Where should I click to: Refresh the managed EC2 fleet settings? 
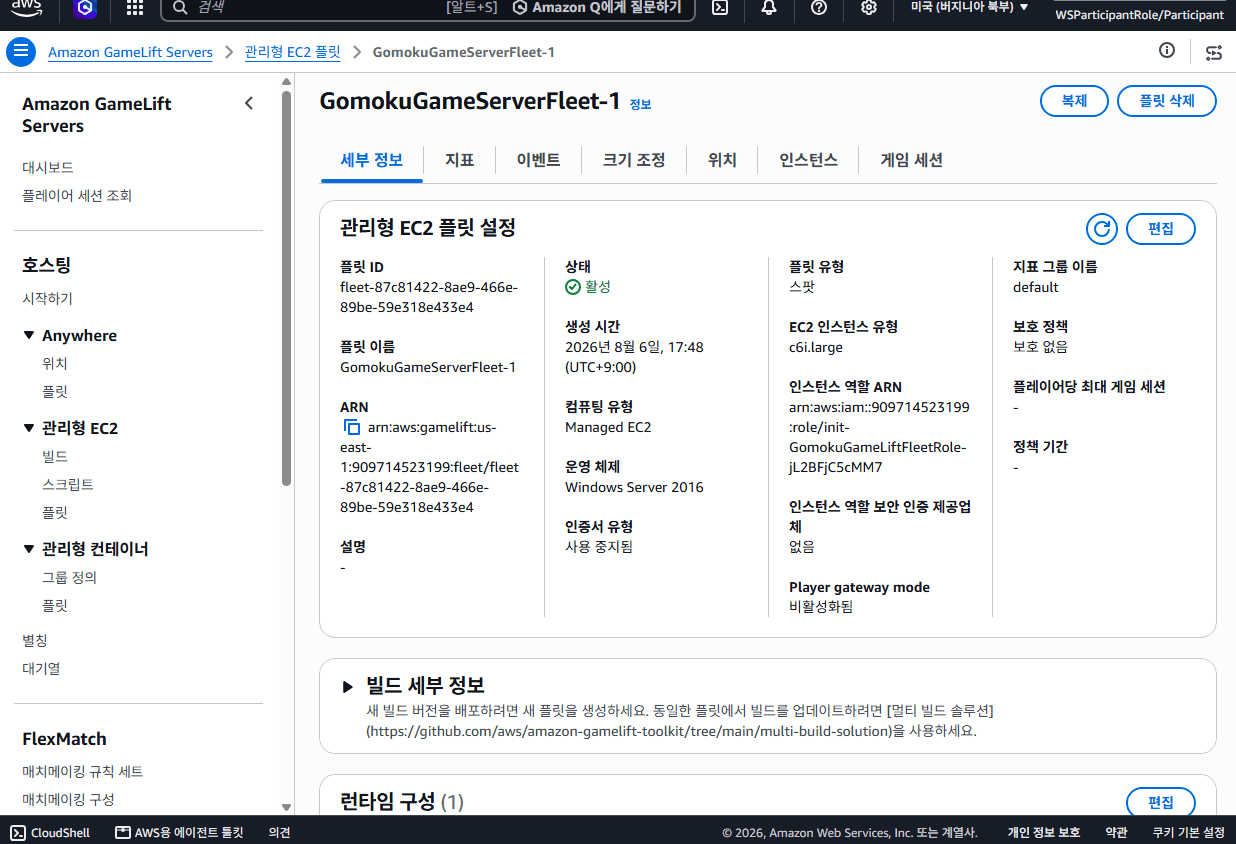(x=1102, y=229)
